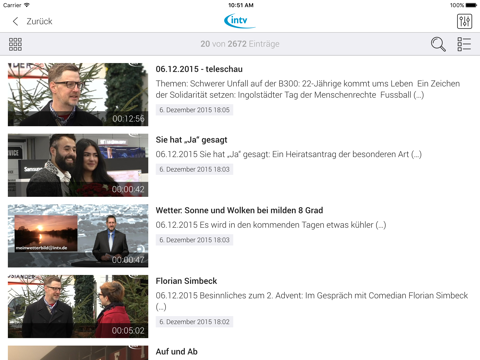This screenshot has height=360, width=480.
Task: Open the Wetter video thumbnail
Action: (78, 236)
